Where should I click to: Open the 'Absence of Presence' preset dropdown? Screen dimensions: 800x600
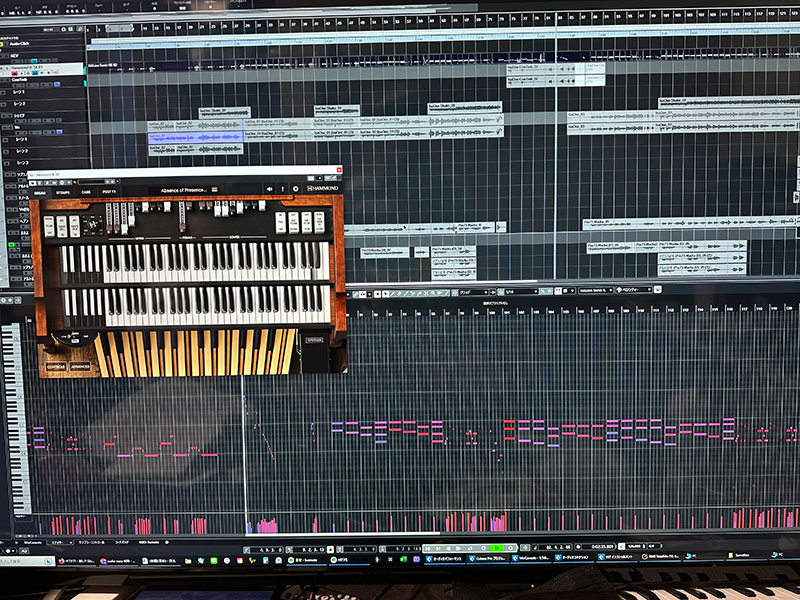(x=184, y=190)
